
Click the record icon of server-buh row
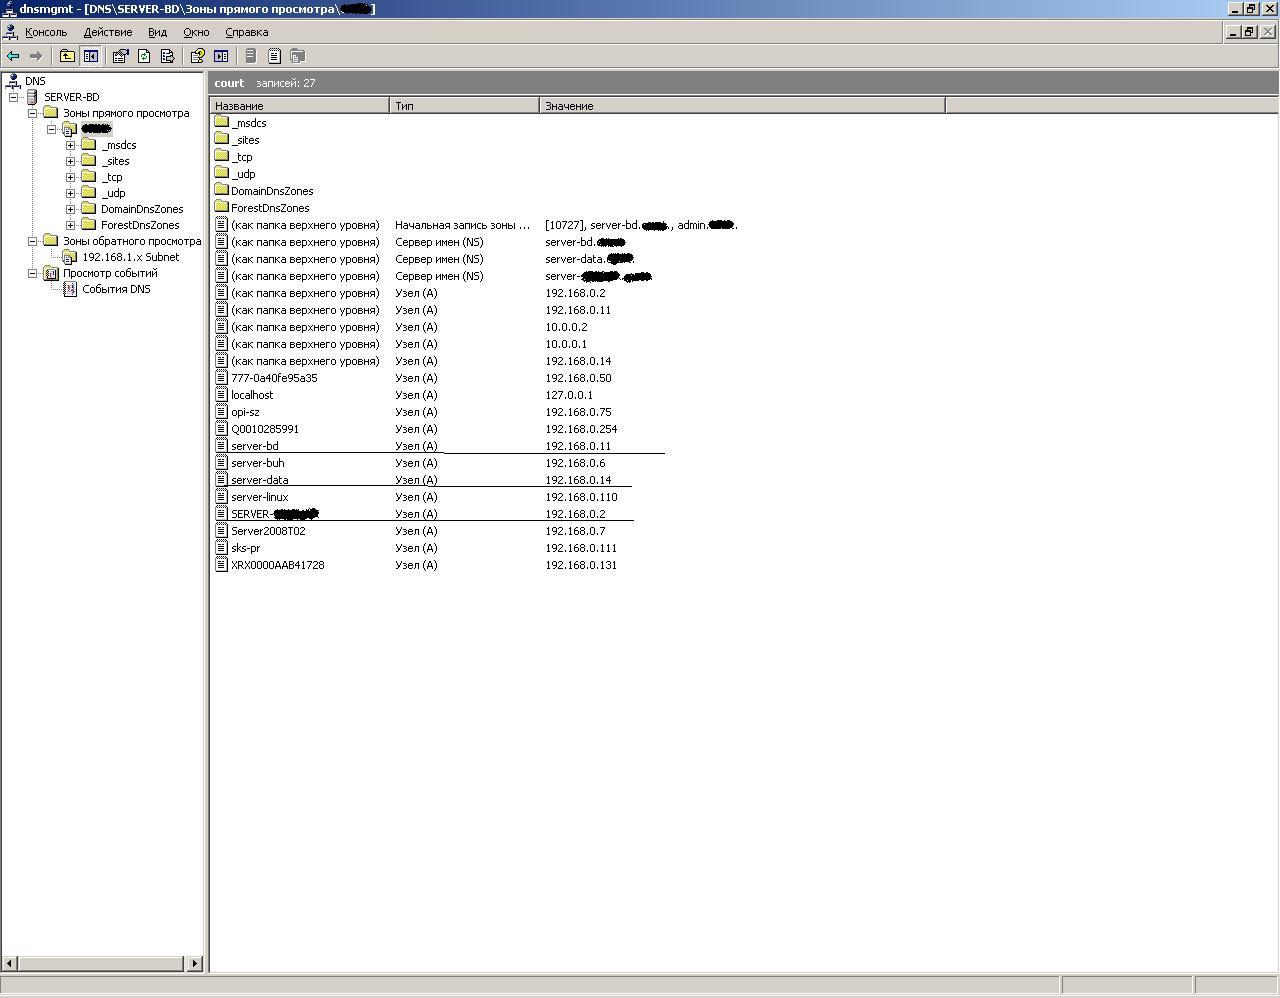(x=222, y=462)
